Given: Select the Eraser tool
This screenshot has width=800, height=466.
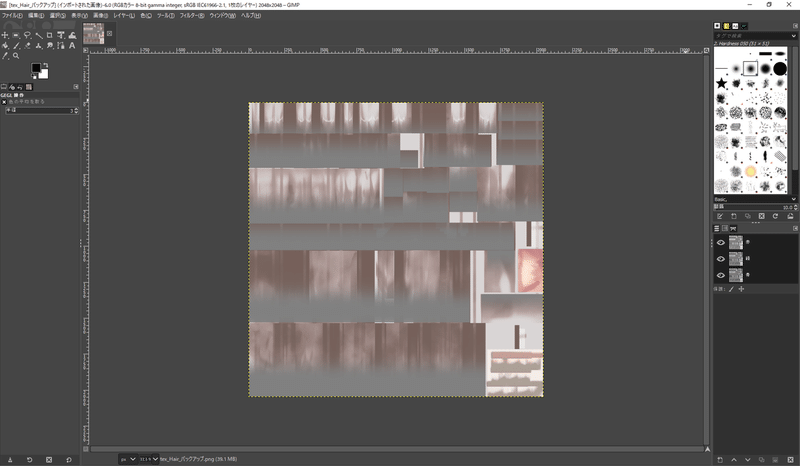Looking at the screenshot, I should (28, 46).
